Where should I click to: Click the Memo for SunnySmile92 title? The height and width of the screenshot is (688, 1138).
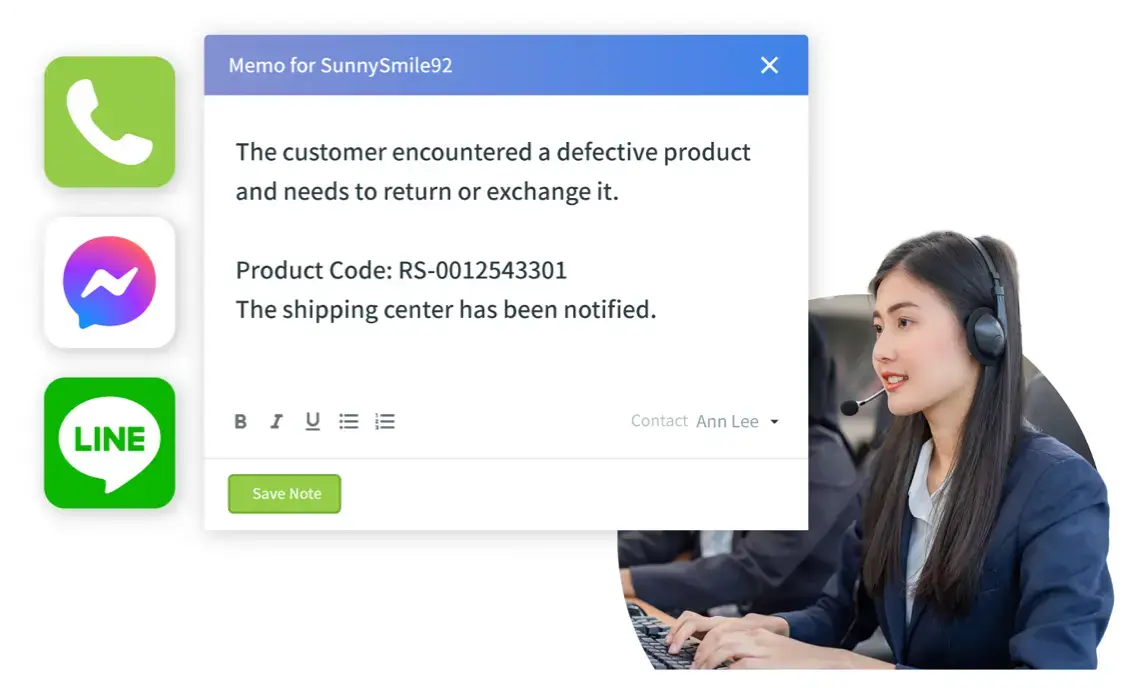pyautogui.click(x=340, y=65)
